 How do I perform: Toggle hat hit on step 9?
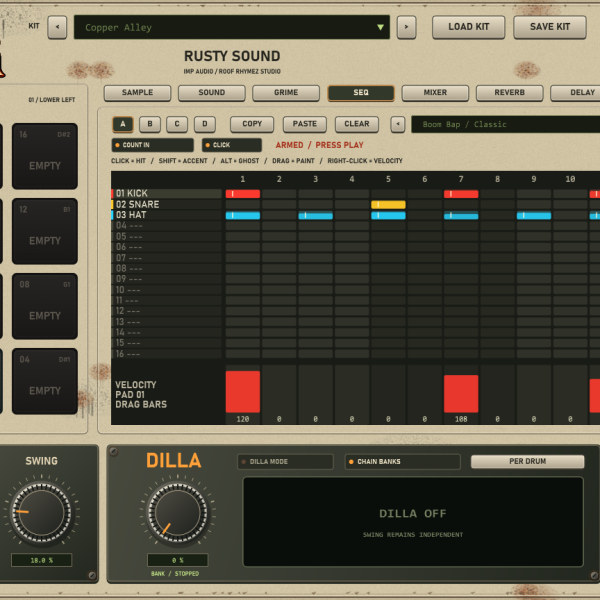click(534, 215)
